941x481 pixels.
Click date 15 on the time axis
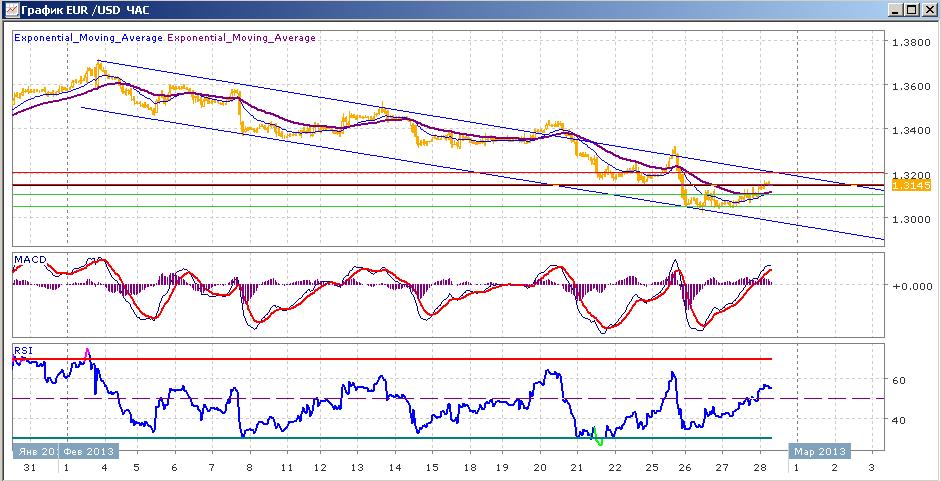431,468
